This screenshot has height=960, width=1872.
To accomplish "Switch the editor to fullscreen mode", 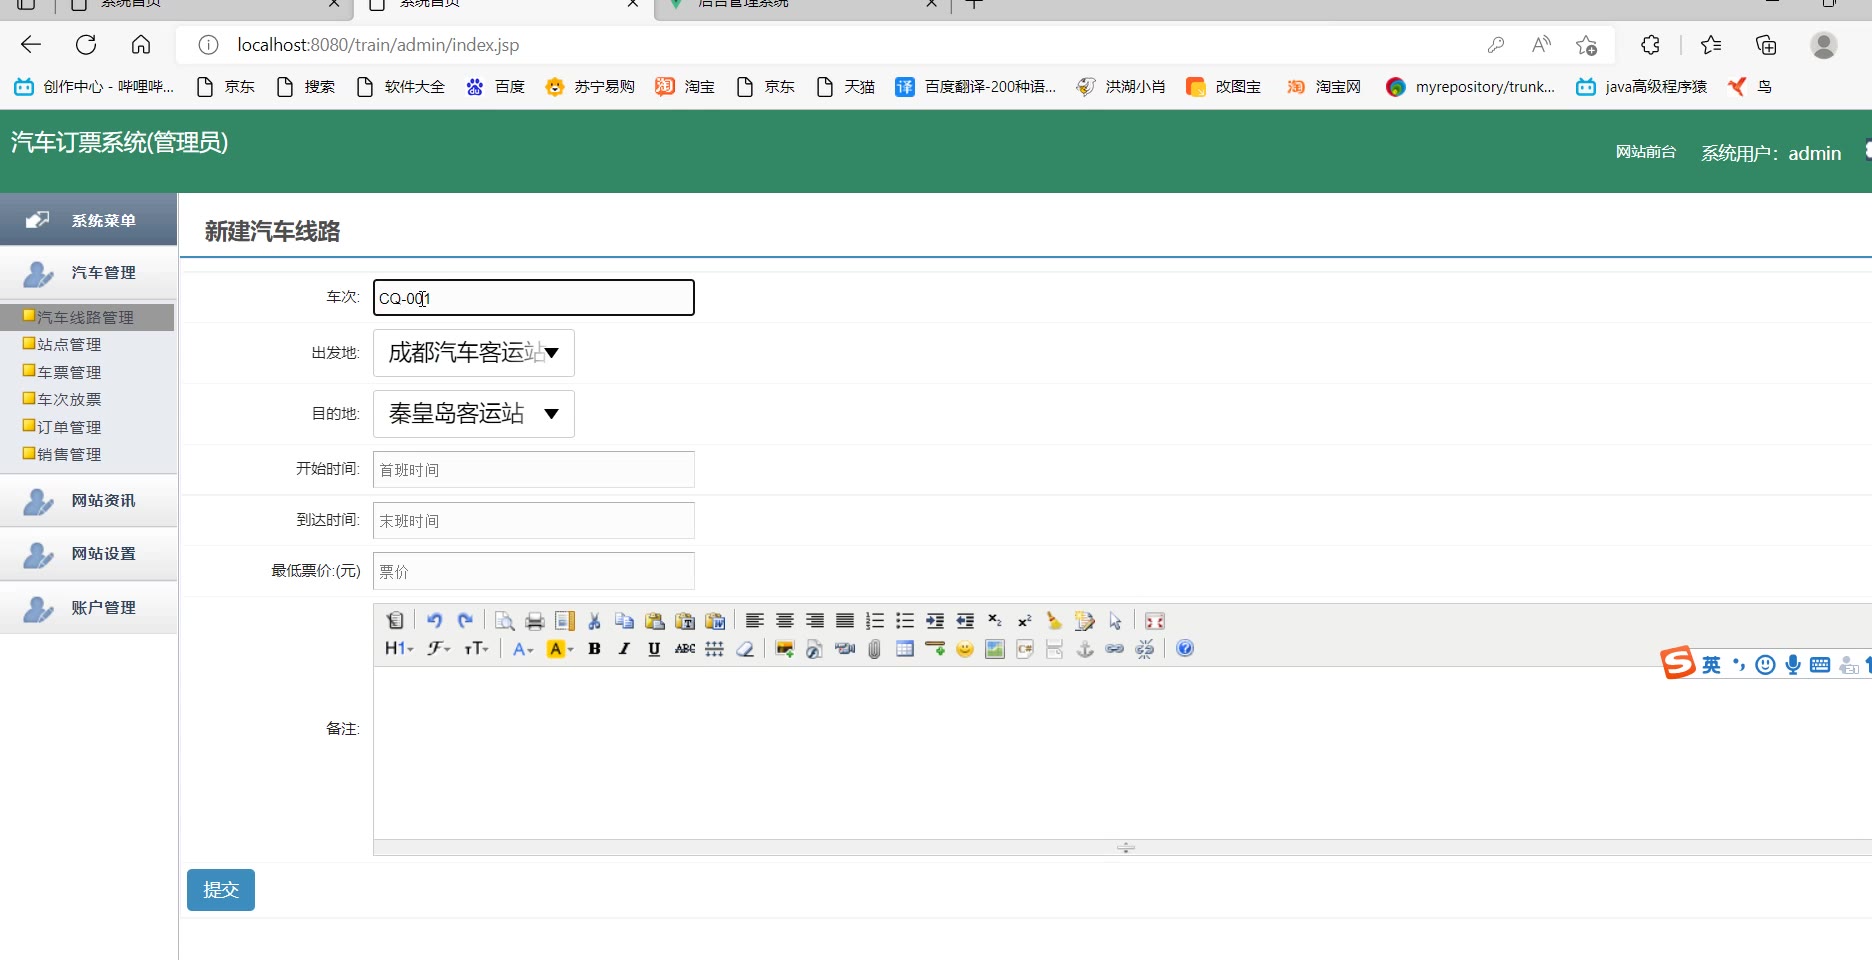I will 1155,621.
